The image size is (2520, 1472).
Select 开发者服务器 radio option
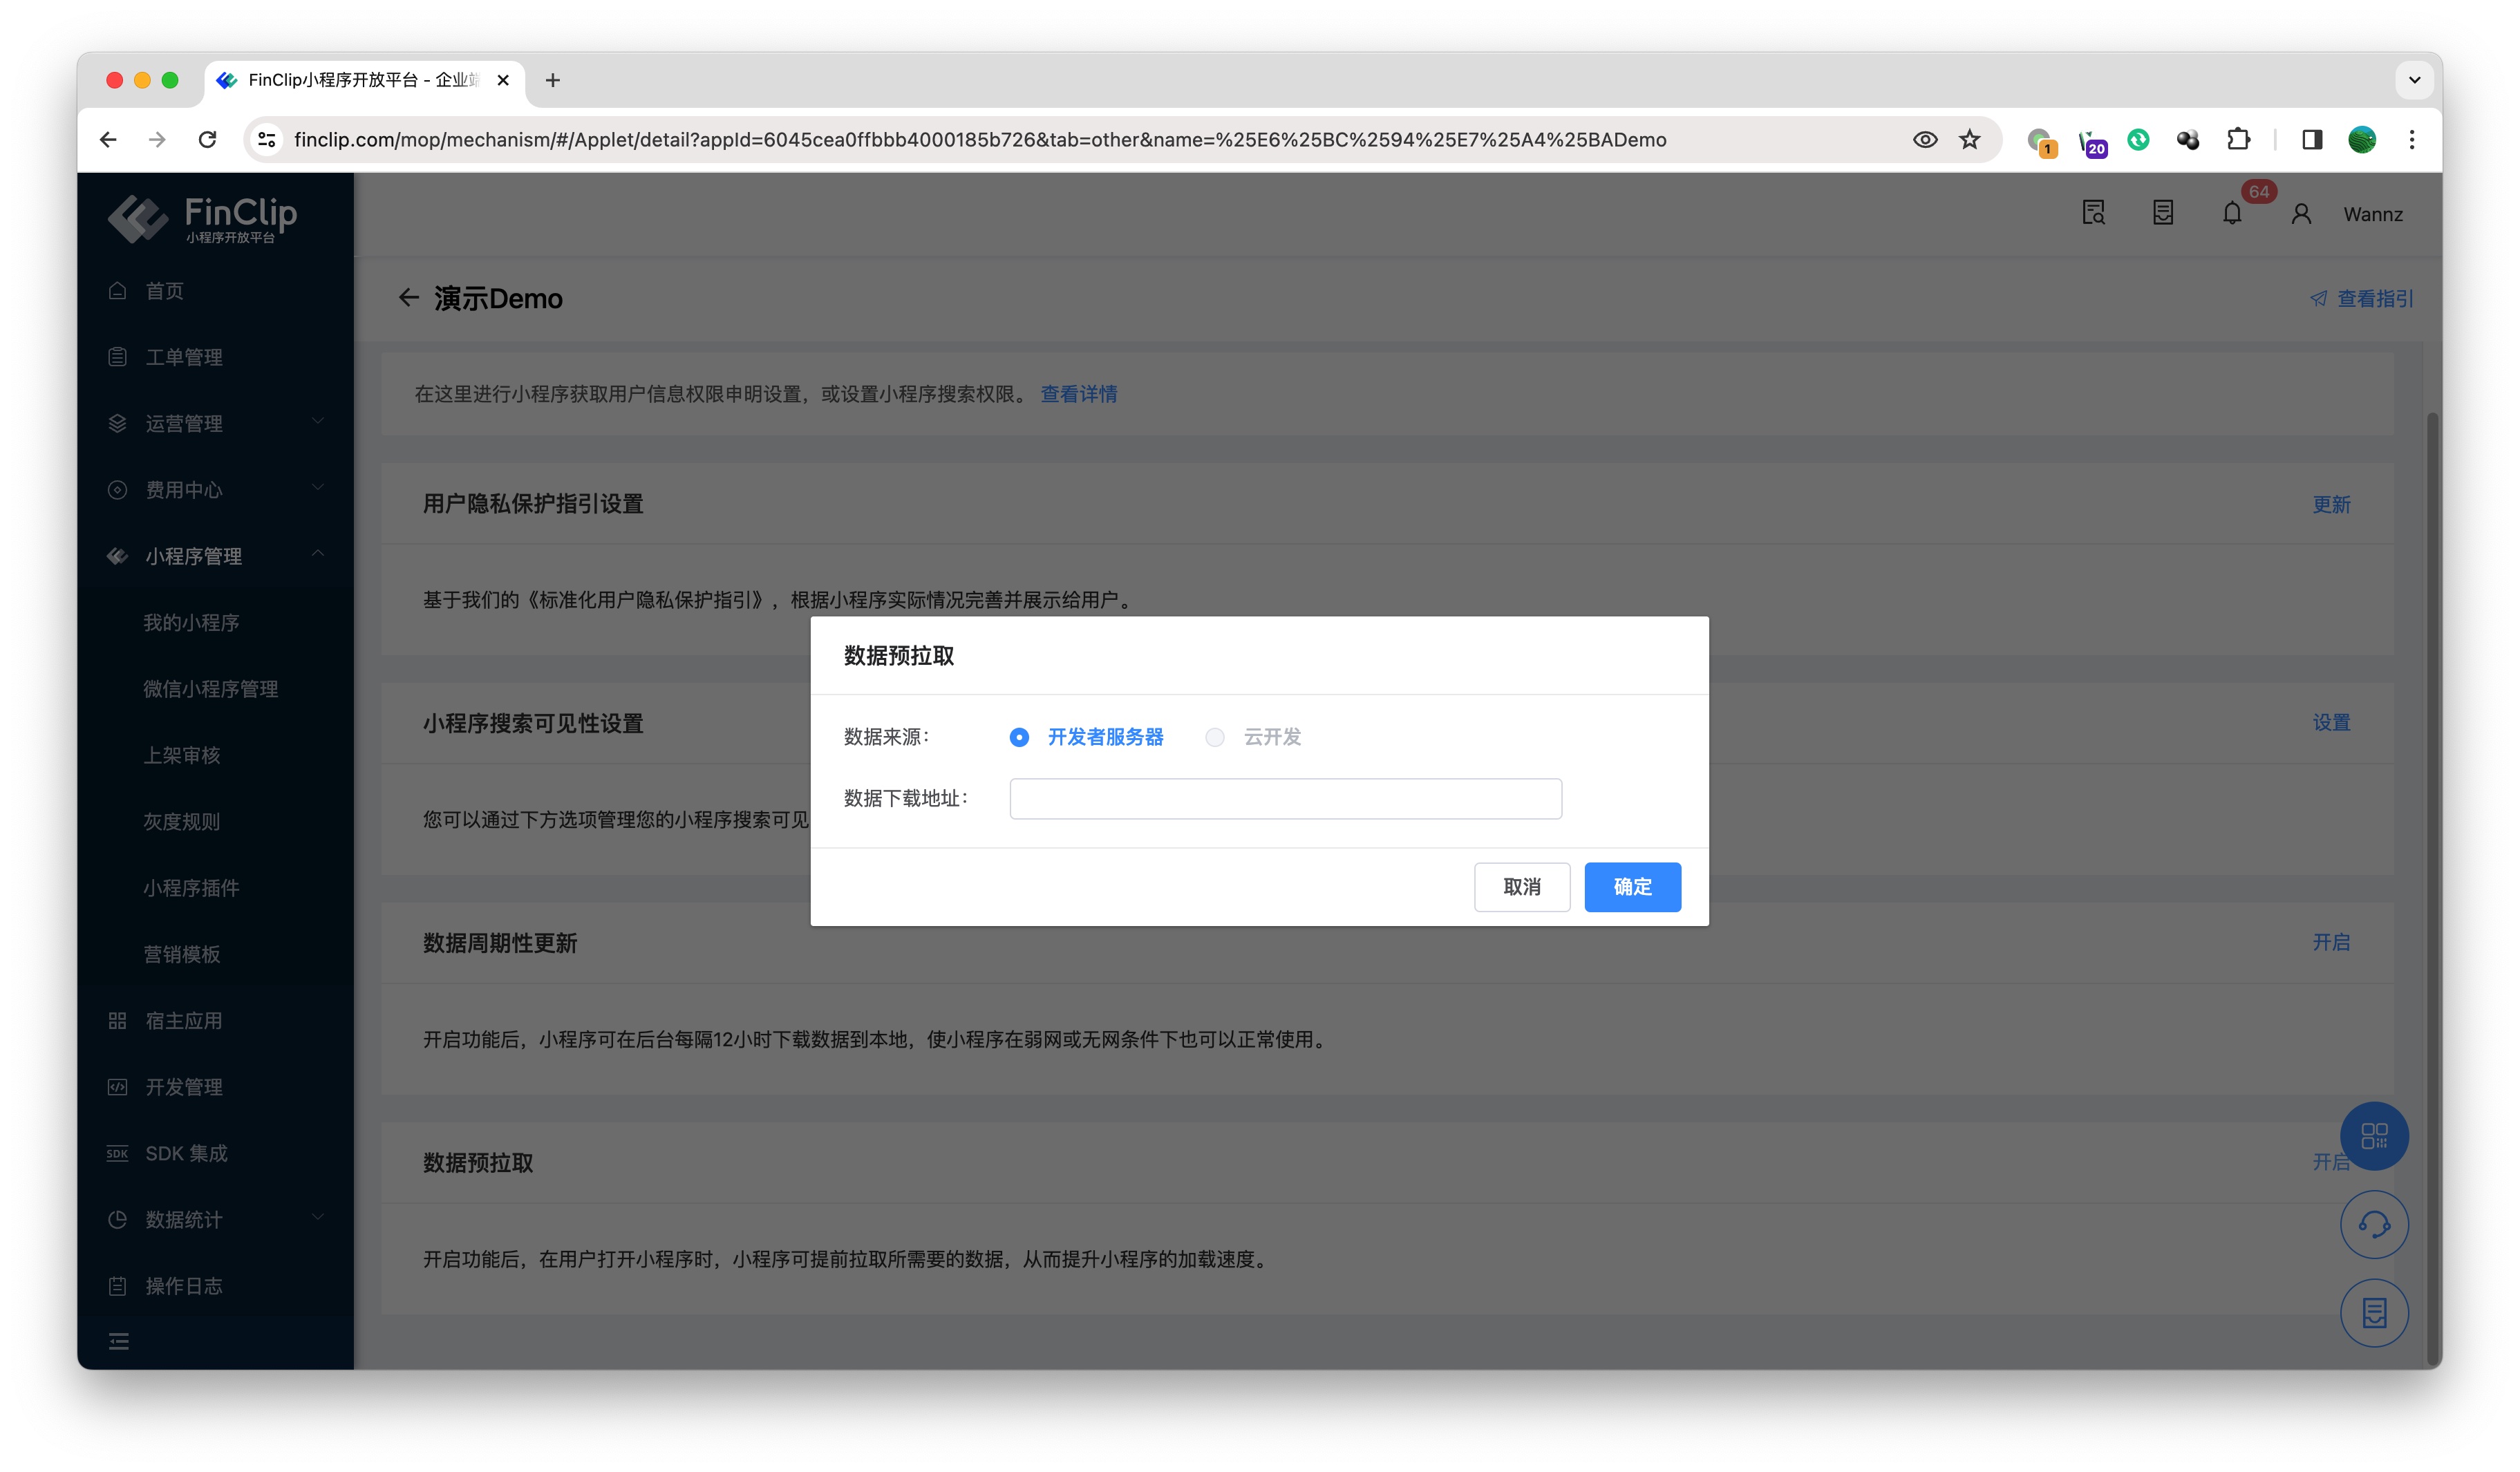pos(1019,737)
